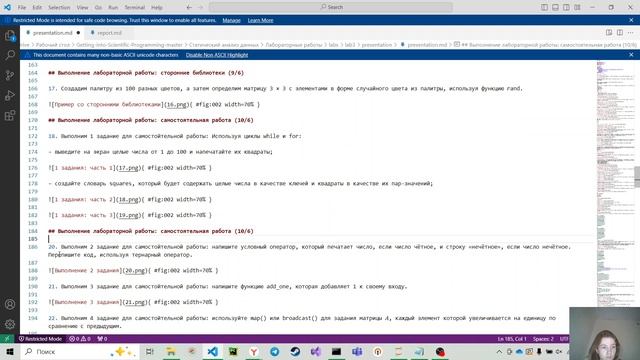The width and height of the screenshot is (640, 360).
Task: Open Telegram from the taskbar
Action: [275, 351]
